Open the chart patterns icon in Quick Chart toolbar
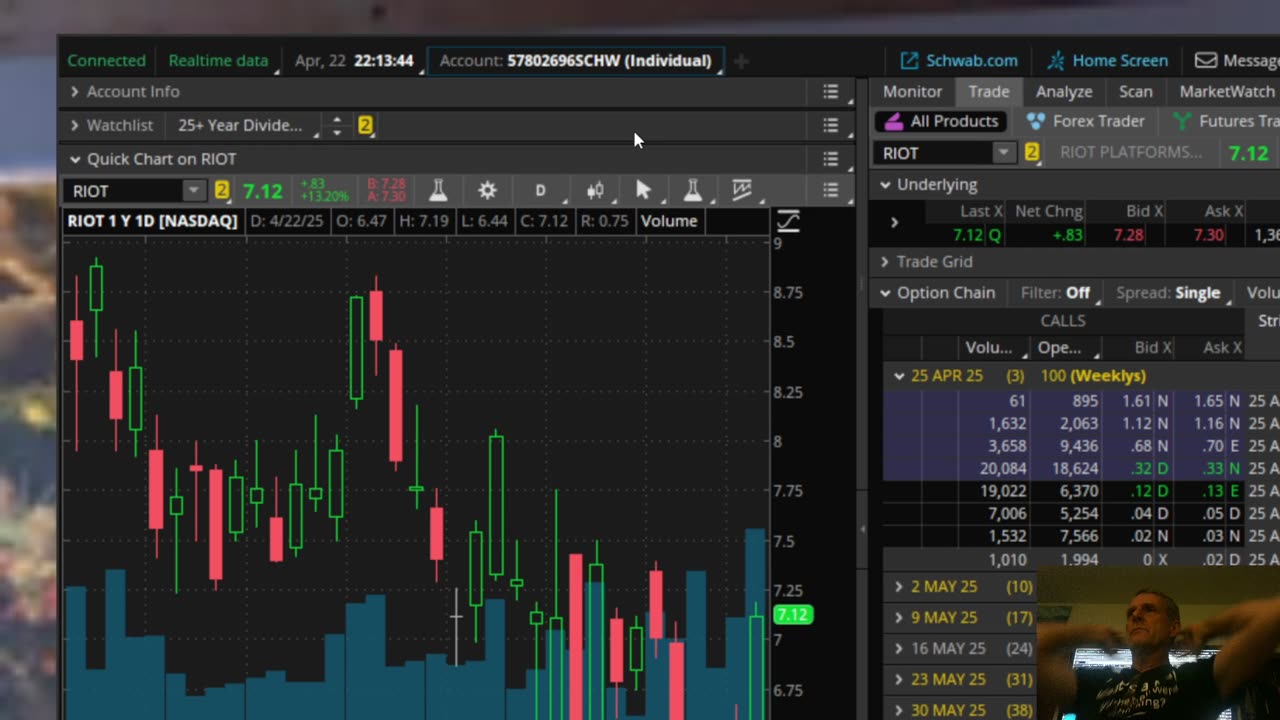1280x720 pixels. coord(742,190)
